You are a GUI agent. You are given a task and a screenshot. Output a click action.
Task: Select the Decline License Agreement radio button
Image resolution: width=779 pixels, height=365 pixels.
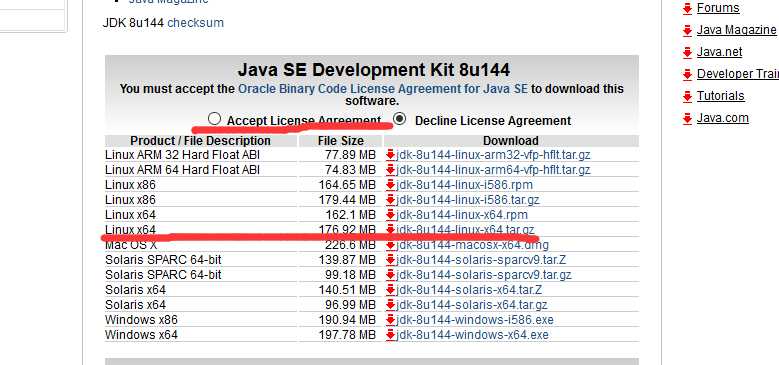(399, 119)
